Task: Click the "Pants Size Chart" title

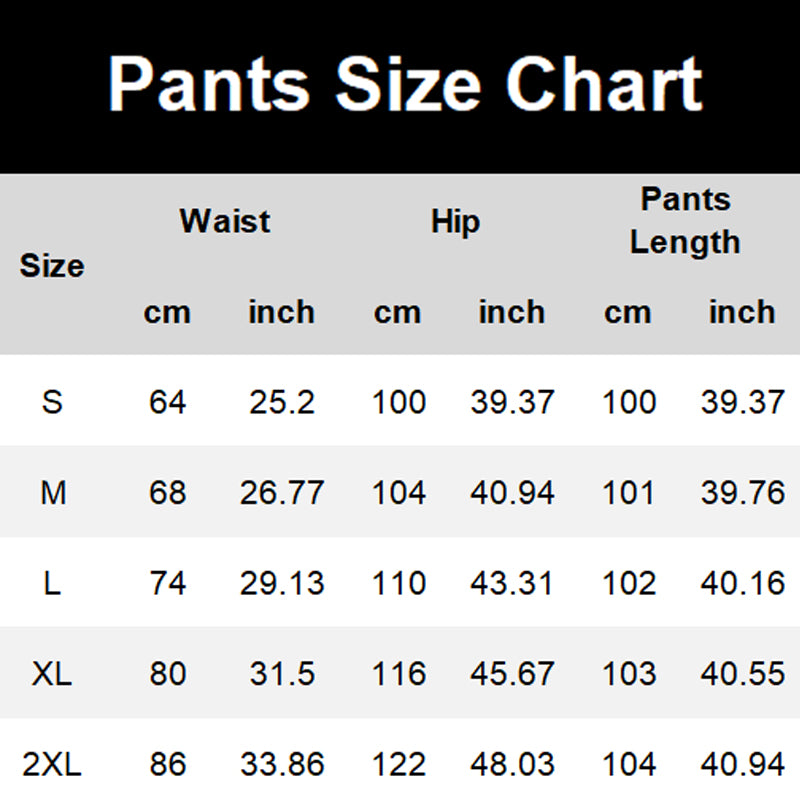Action: 405,84
